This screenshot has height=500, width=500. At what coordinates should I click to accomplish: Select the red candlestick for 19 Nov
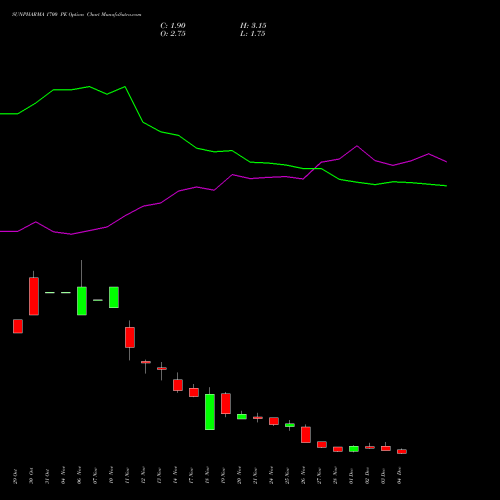pyautogui.click(x=226, y=404)
